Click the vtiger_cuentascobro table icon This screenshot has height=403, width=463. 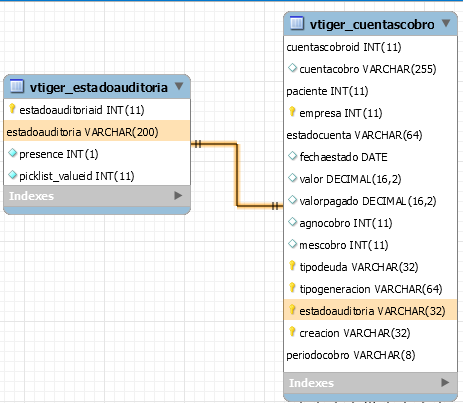297,23
